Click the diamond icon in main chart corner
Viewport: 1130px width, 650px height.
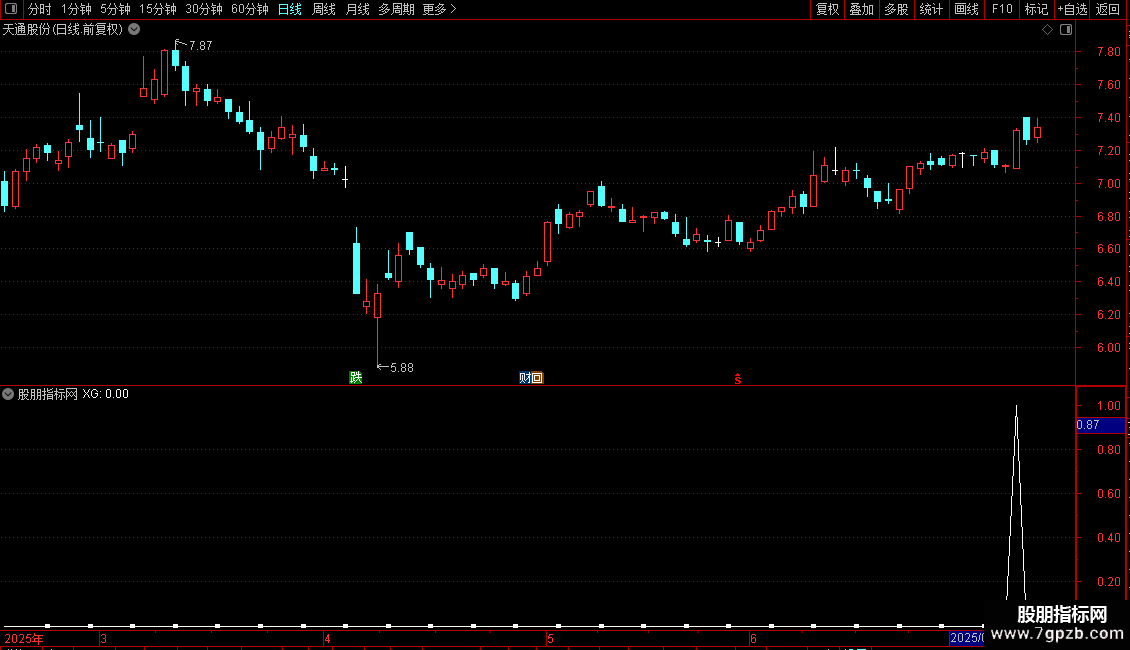(x=1048, y=30)
